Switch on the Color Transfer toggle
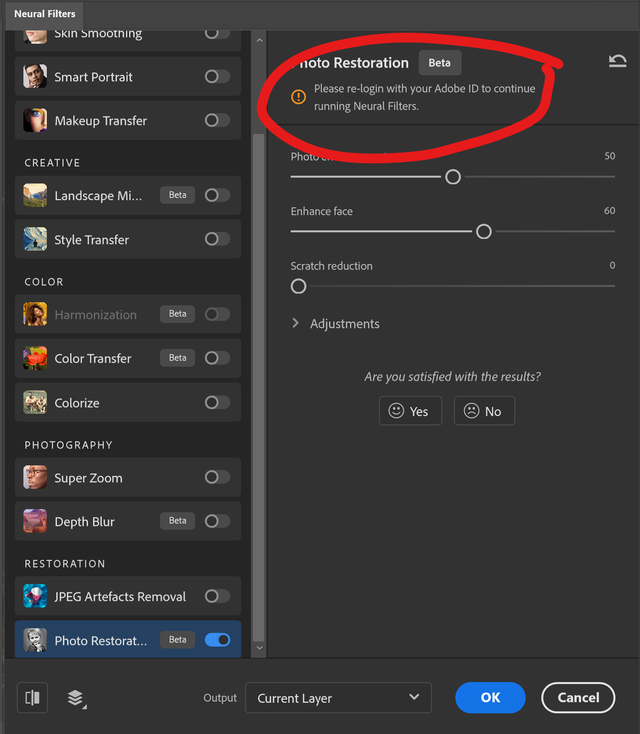Image resolution: width=640 pixels, height=734 pixels. pyautogui.click(x=217, y=358)
